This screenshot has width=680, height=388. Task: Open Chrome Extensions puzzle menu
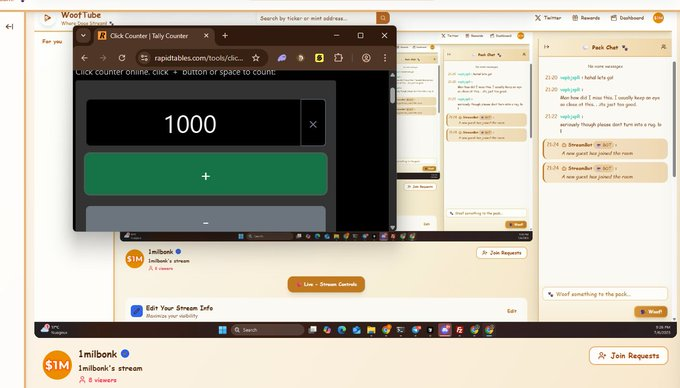coord(338,58)
